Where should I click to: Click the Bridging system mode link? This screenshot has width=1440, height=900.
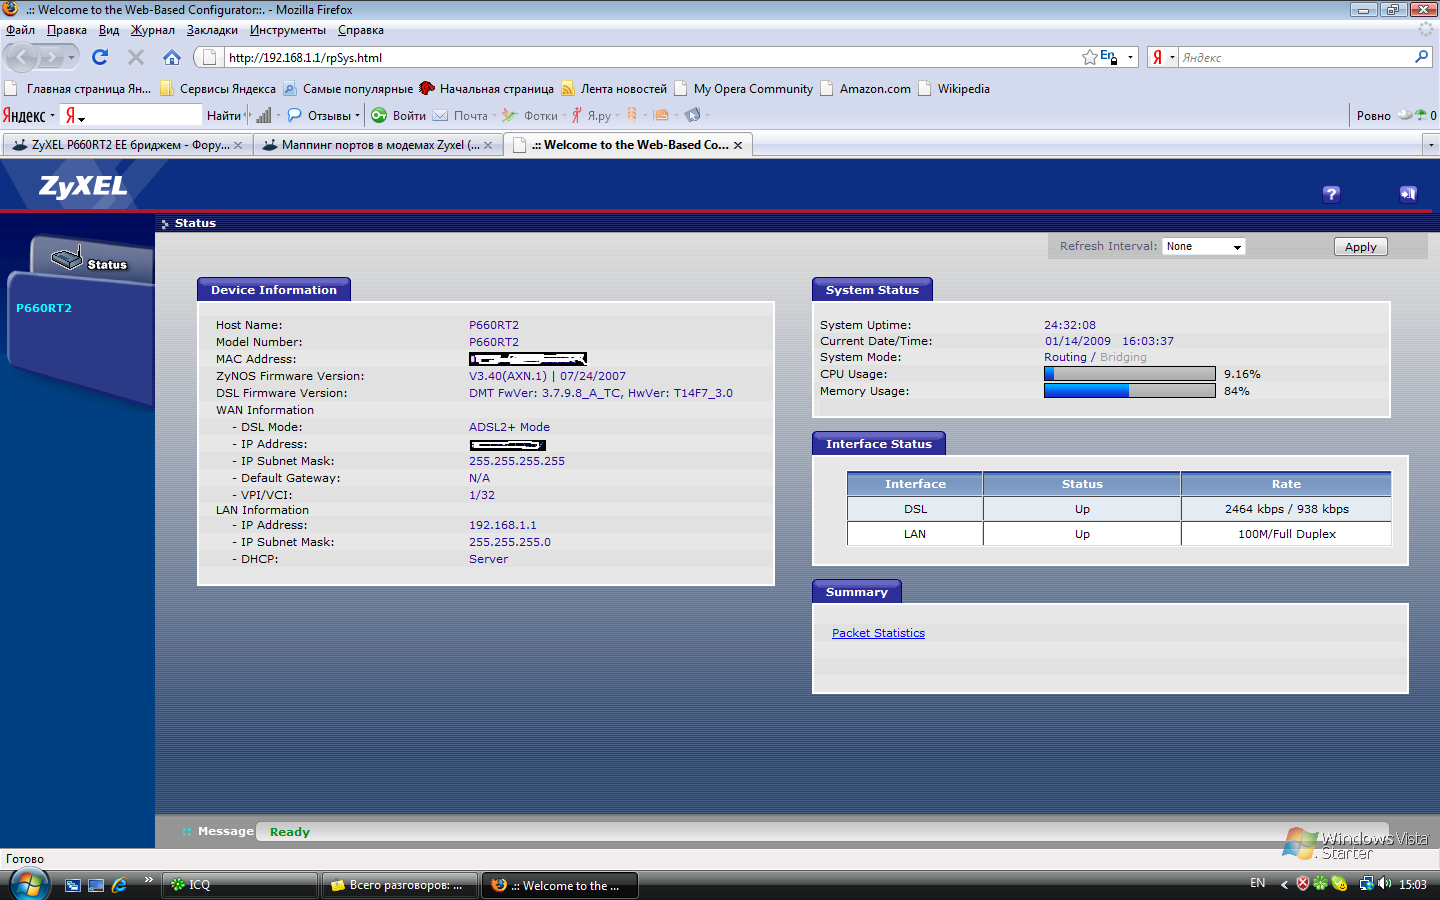[x=1123, y=357]
